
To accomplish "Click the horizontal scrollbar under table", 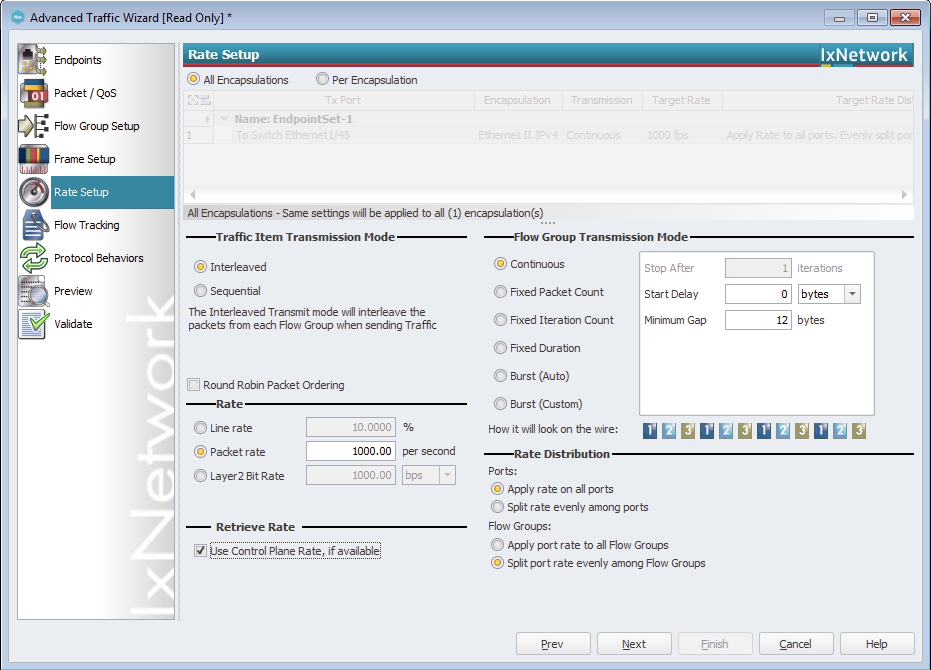I will [548, 195].
